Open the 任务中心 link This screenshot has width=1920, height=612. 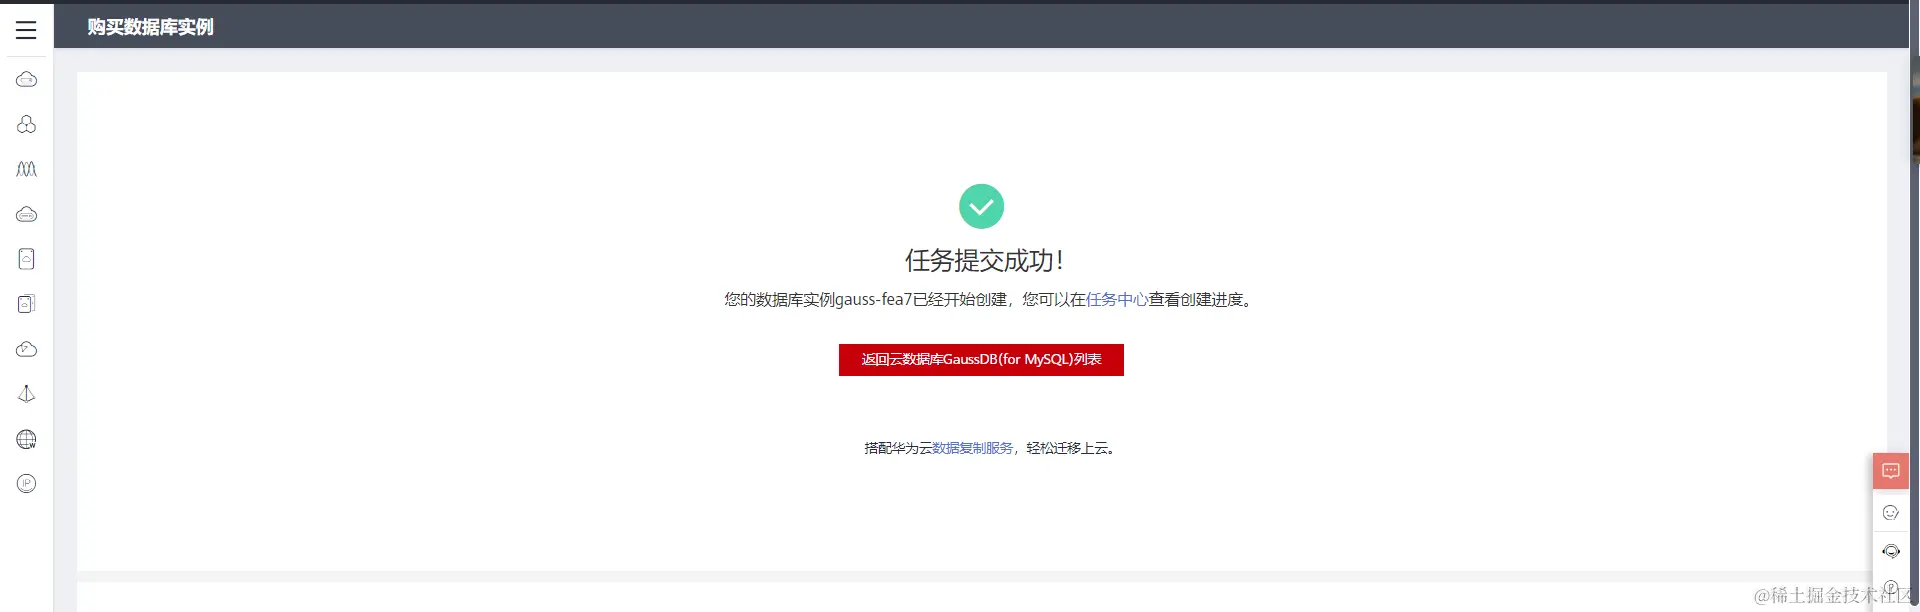point(1117,300)
